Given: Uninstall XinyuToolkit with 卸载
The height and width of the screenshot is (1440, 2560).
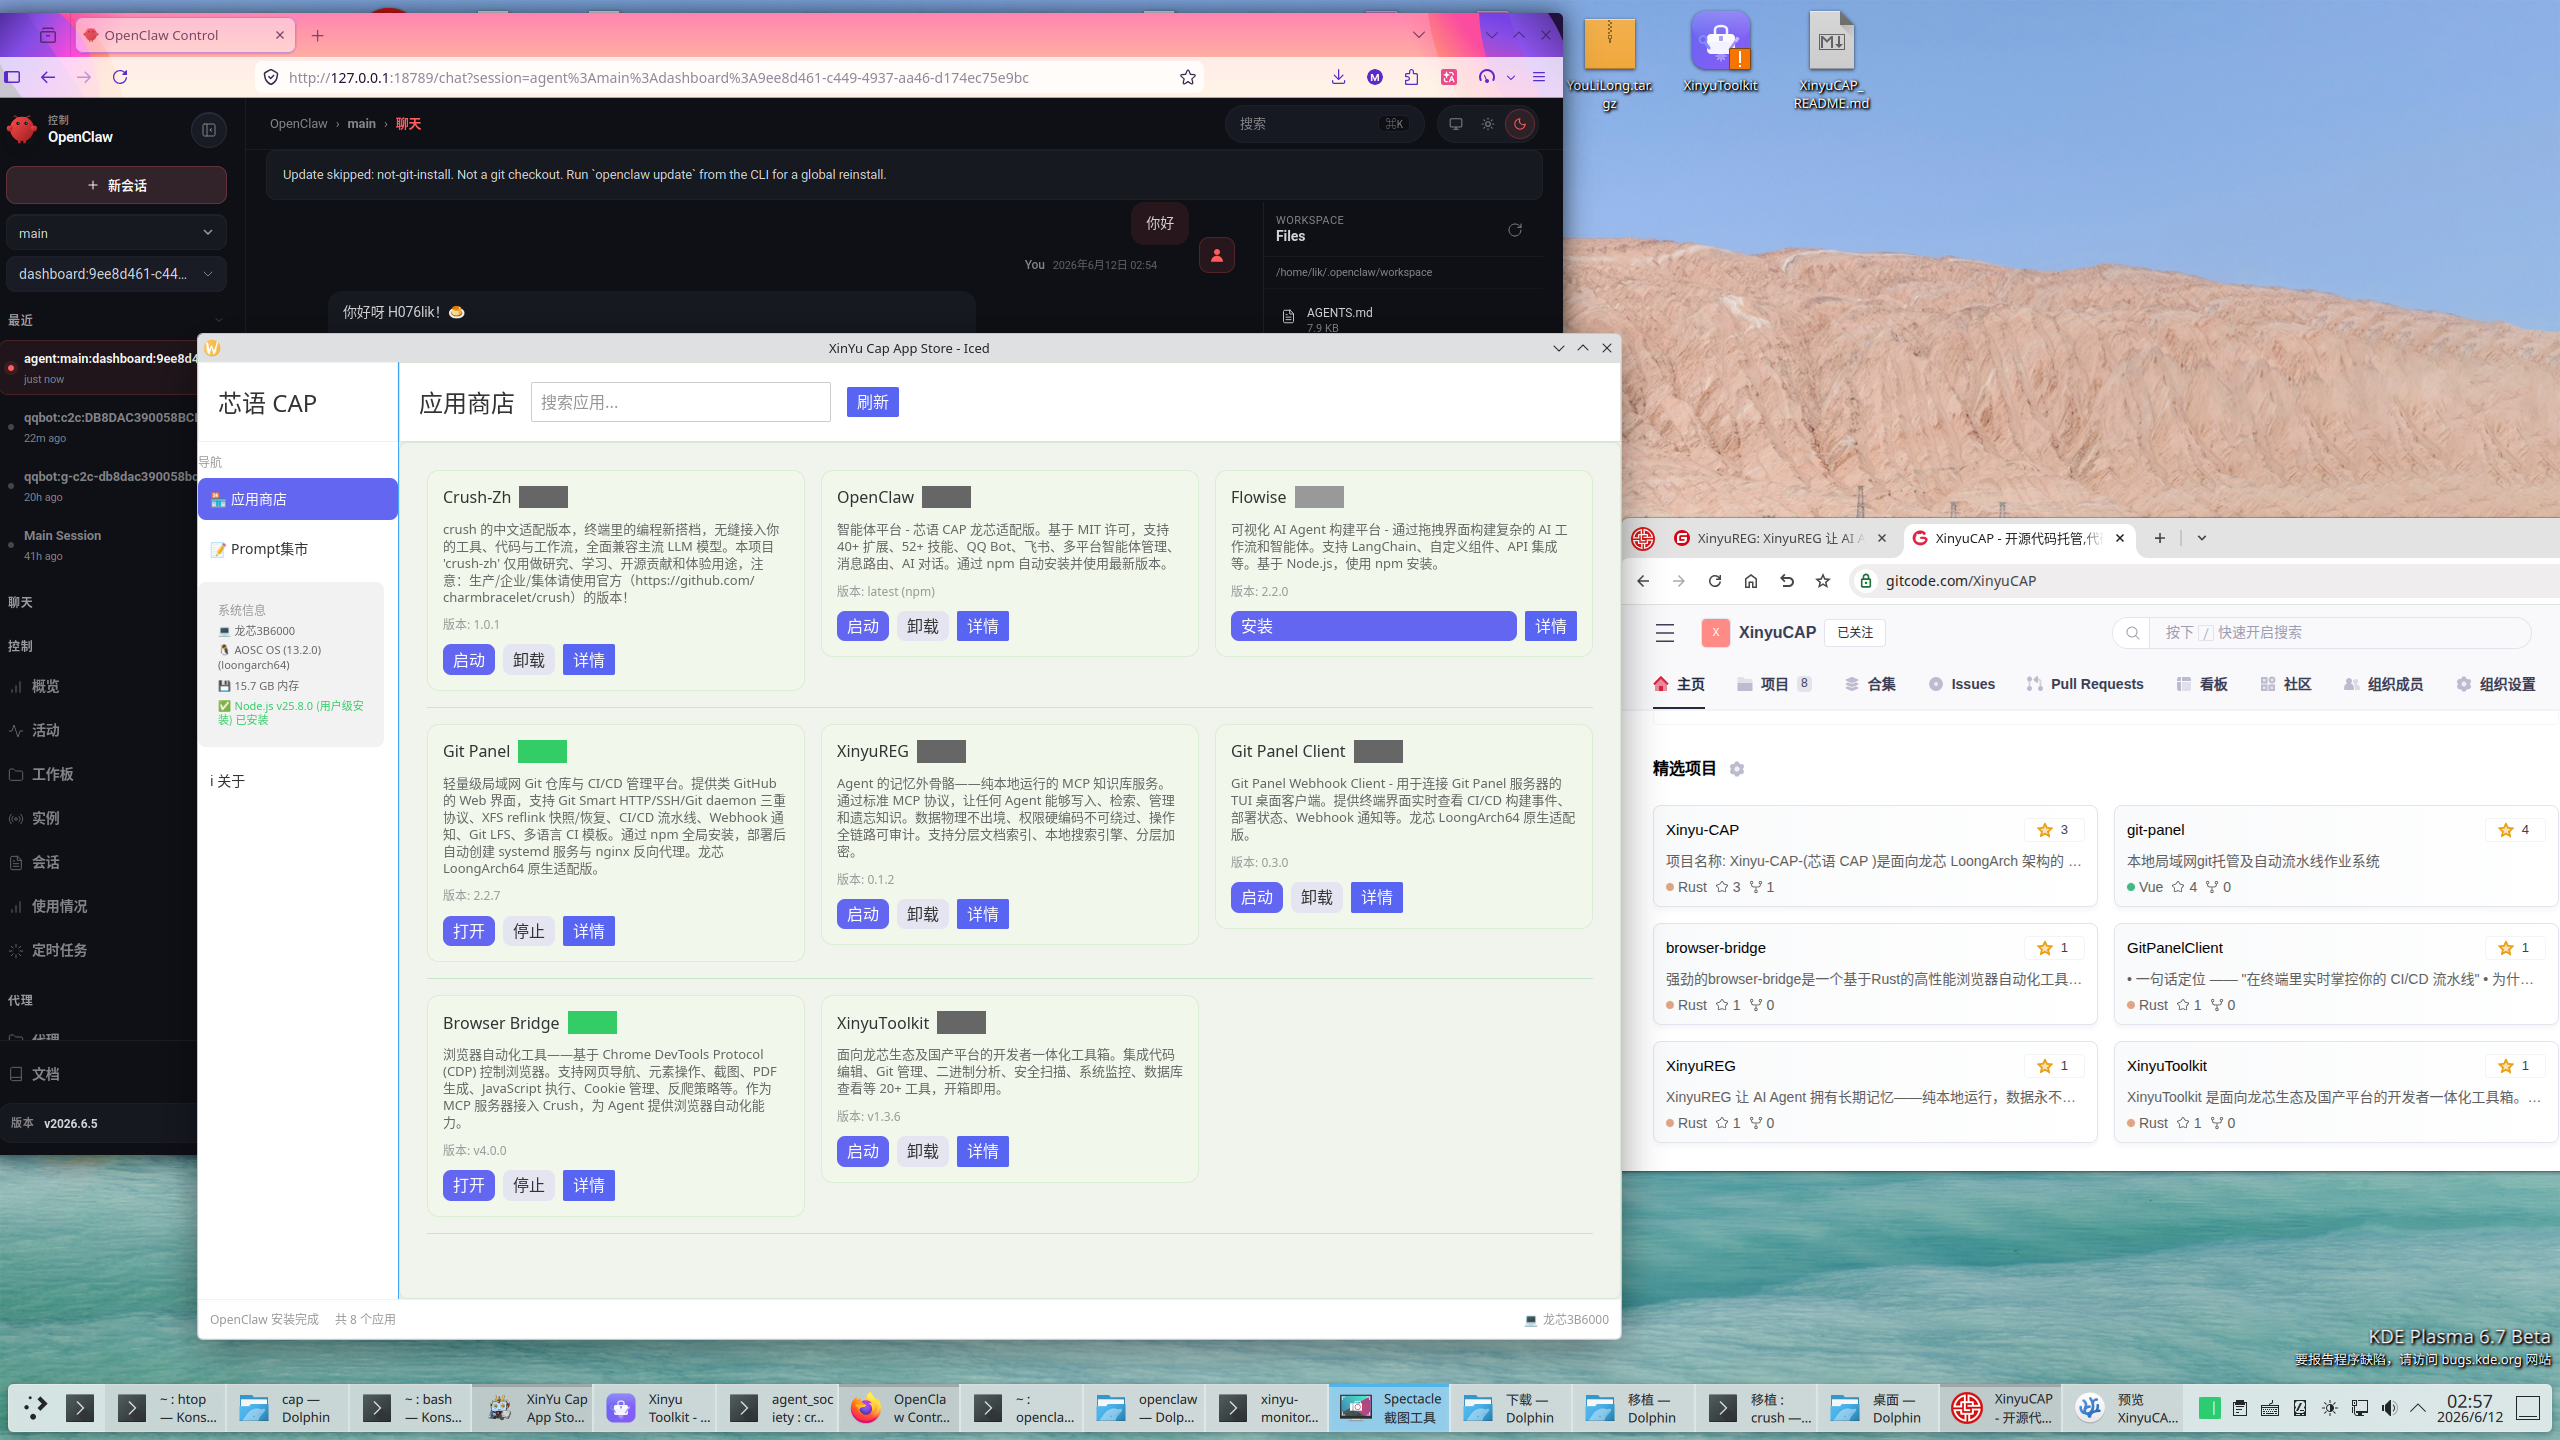Looking at the screenshot, I should (922, 1151).
